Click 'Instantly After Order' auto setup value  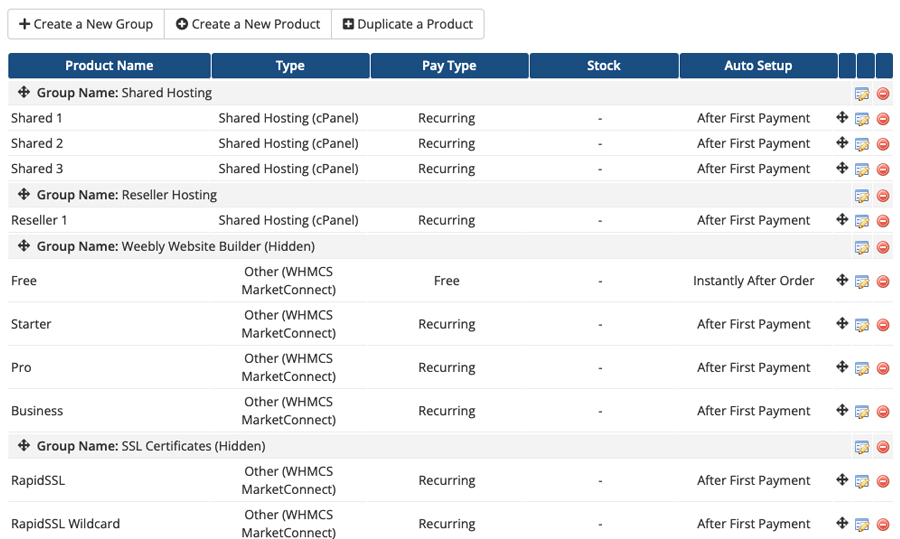754,281
